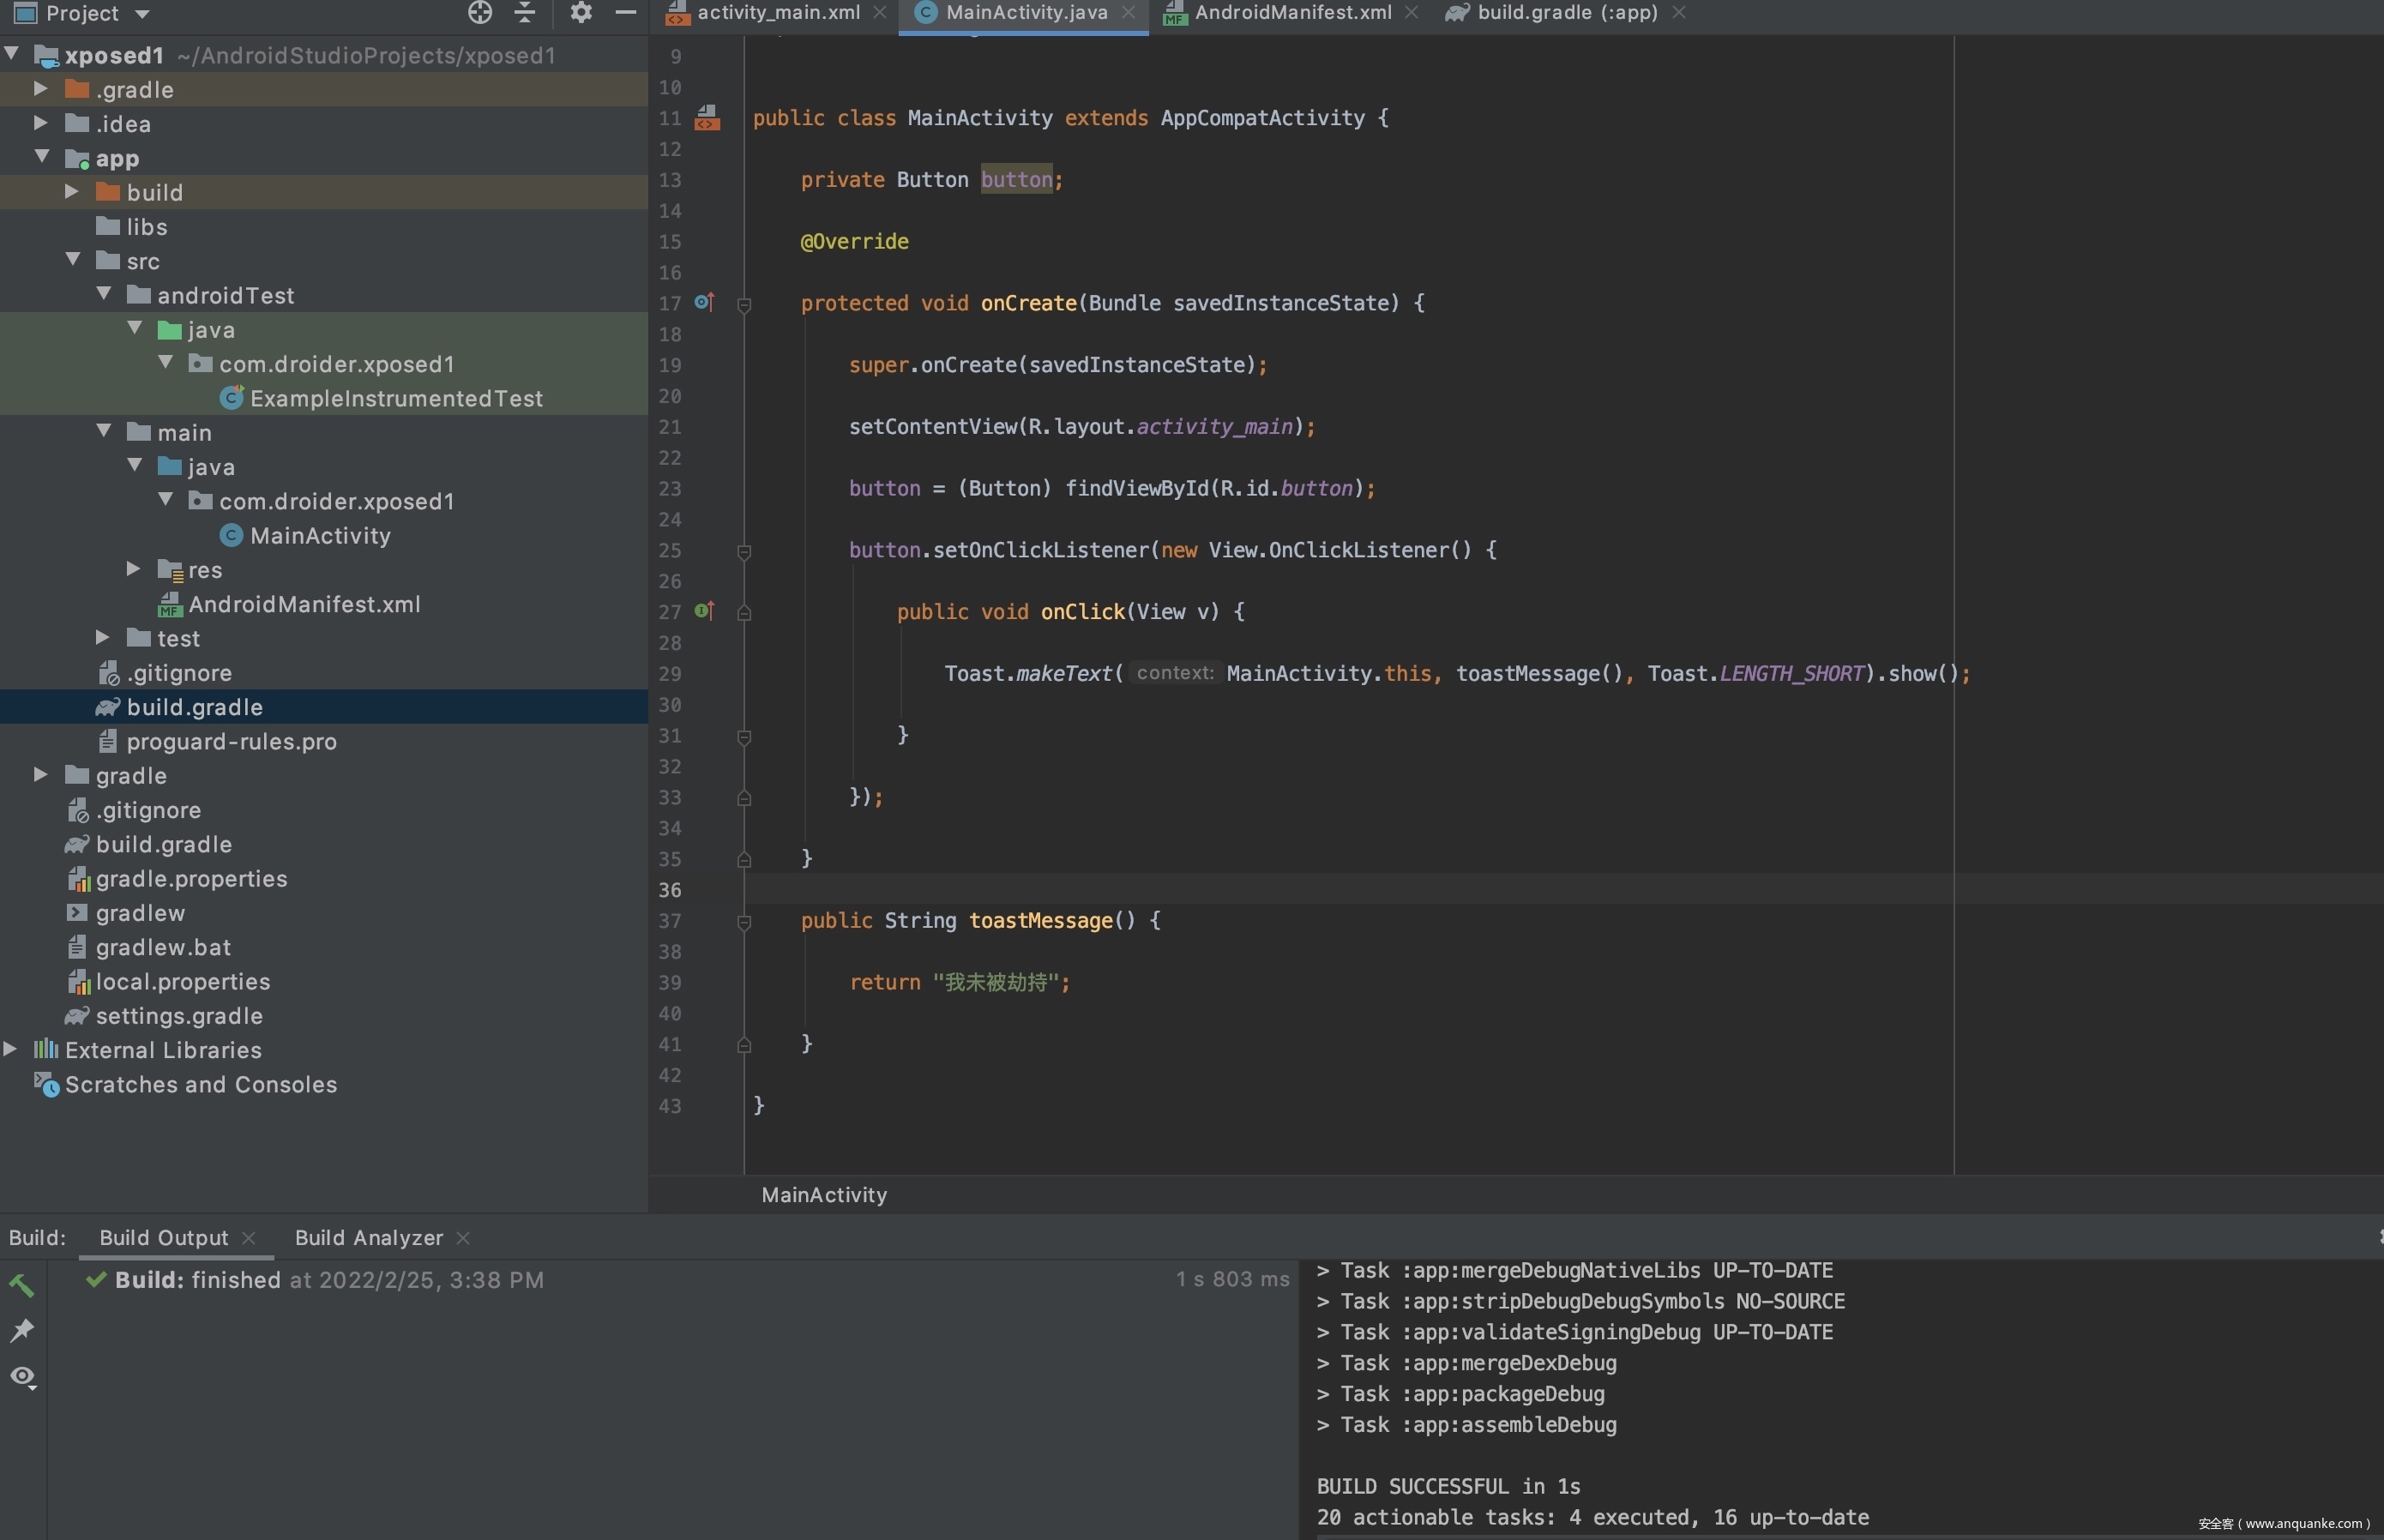Close the activity_main.xml tab
The width and height of the screenshot is (2384, 1540).
pyautogui.click(x=880, y=12)
